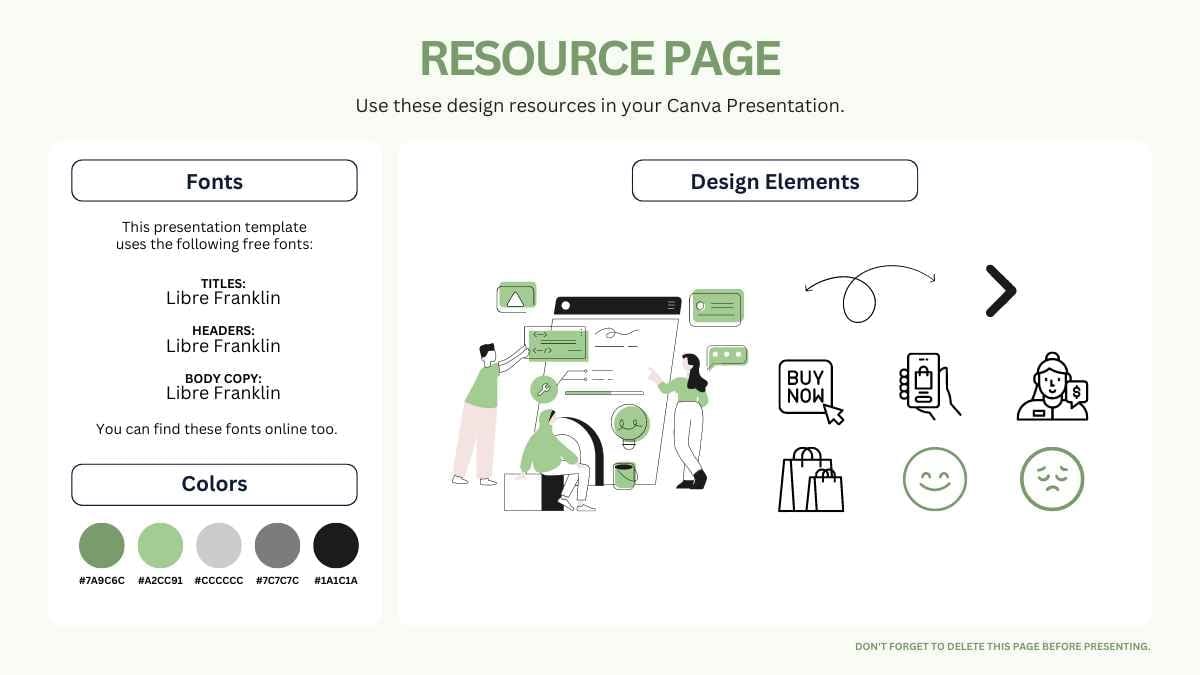Click the green toggle card beside browser window

pyautogui.click(x=718, y=307)
